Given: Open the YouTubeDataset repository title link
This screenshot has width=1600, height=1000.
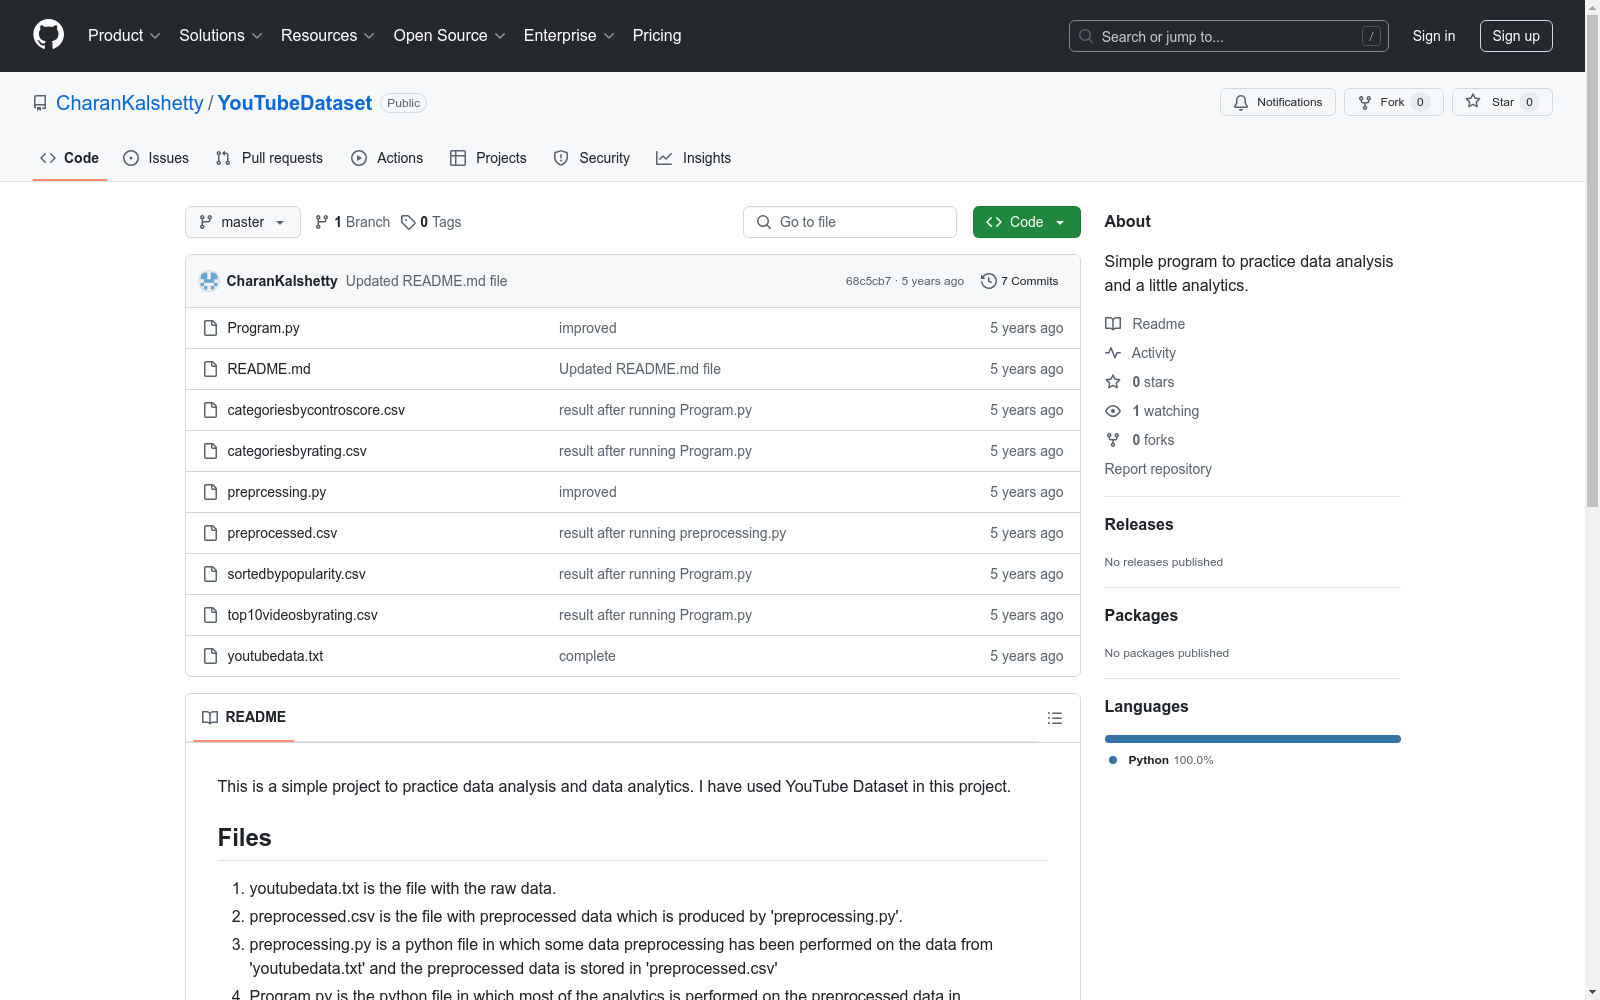Looking at the screenshot, I should [x=295, y=103].
